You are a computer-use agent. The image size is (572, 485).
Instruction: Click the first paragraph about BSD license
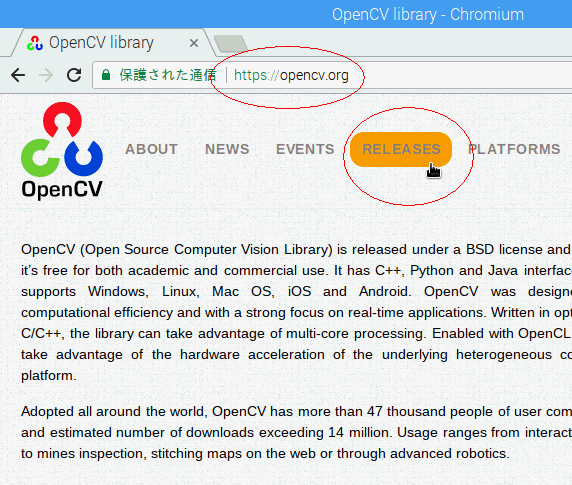(x=296, y=313)
